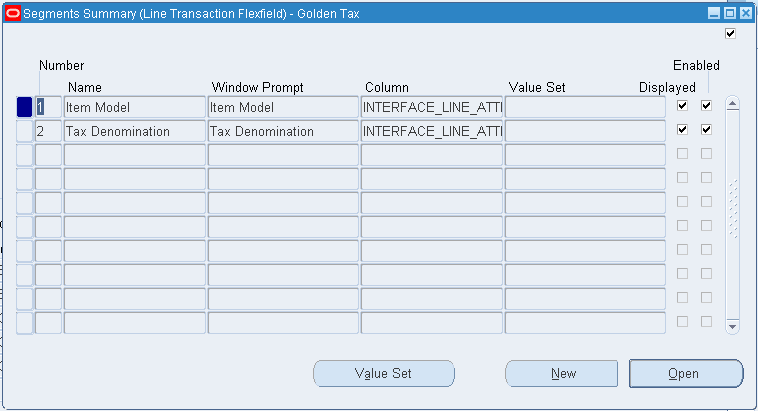The image size is (758, 411).
Task: Disable the Tax Denomination segment Enabled checkbox
Action: 706,129
